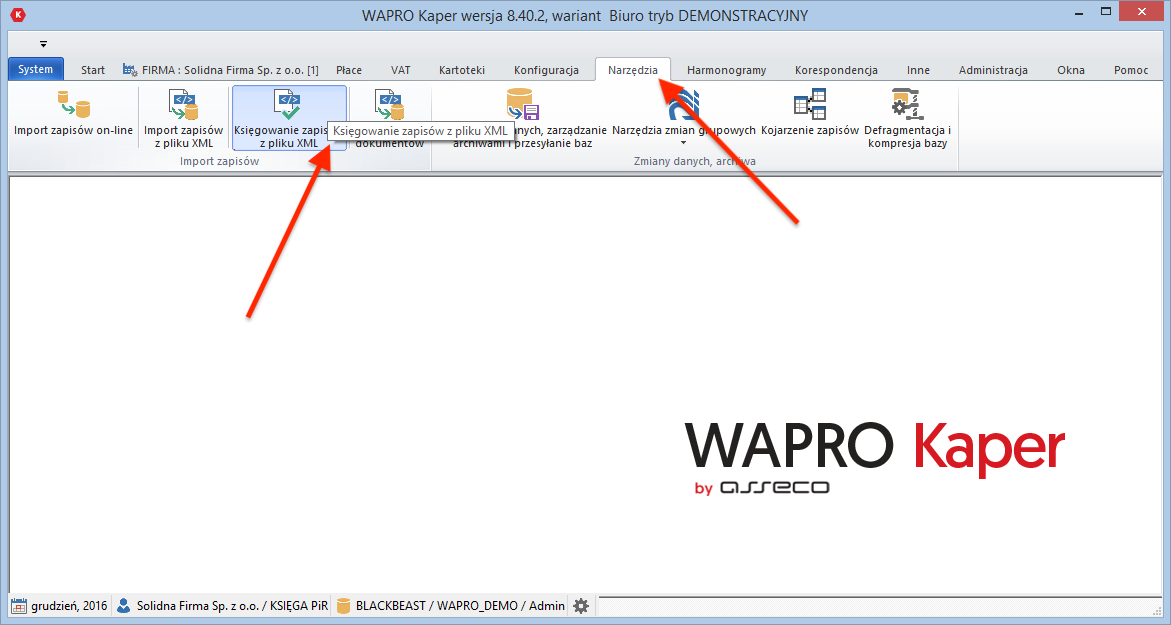Screen dimensions: 1171x625
Task: Start Defragmentacja i kompresja bazy
Action: [x=906, y=117]
